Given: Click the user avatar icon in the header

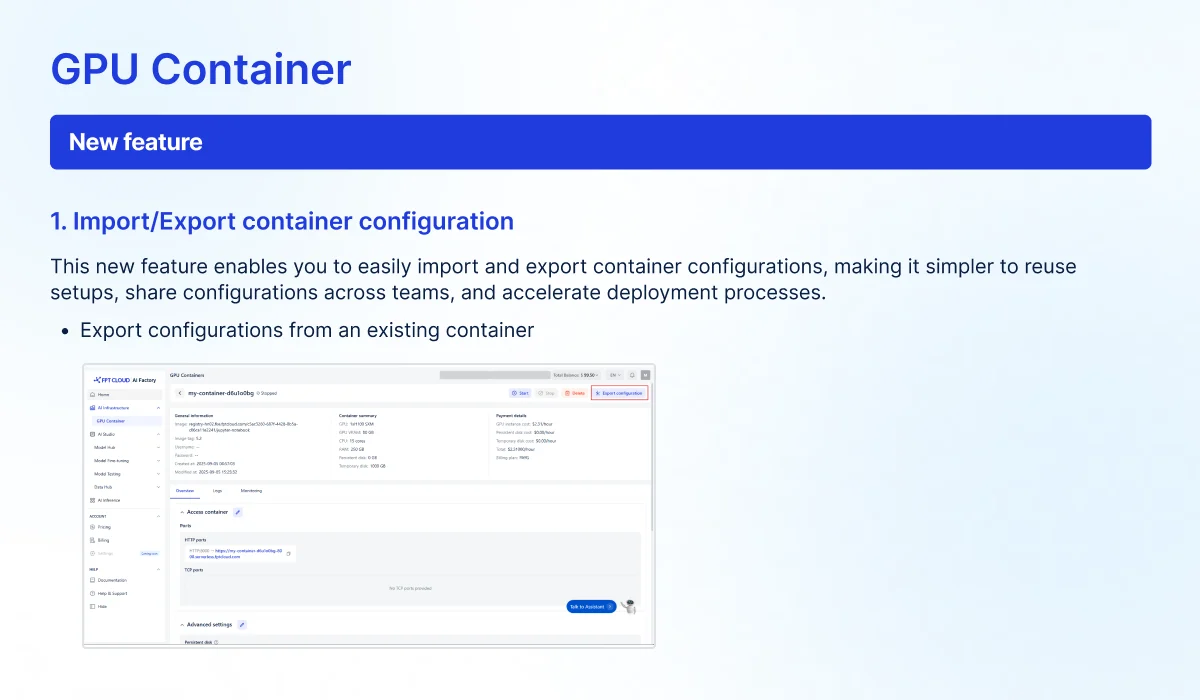Looking at the screenshot, I should click(646, 375).
